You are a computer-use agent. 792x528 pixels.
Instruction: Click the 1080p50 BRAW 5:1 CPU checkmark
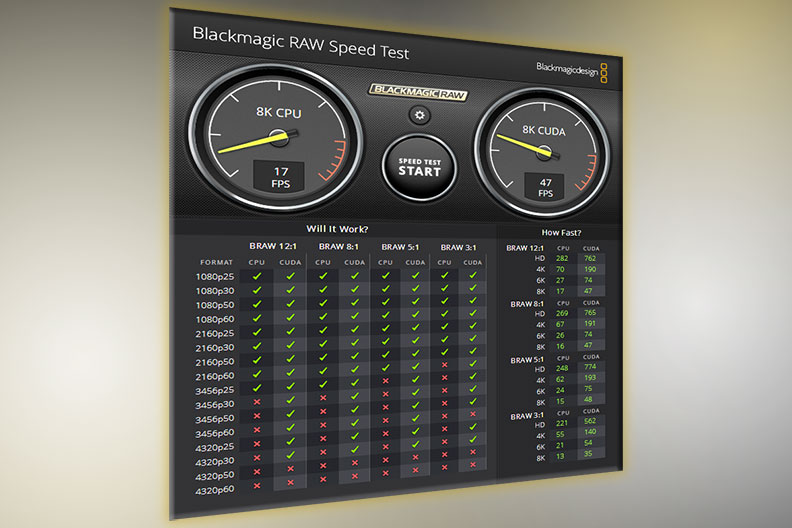coord(385,302)
